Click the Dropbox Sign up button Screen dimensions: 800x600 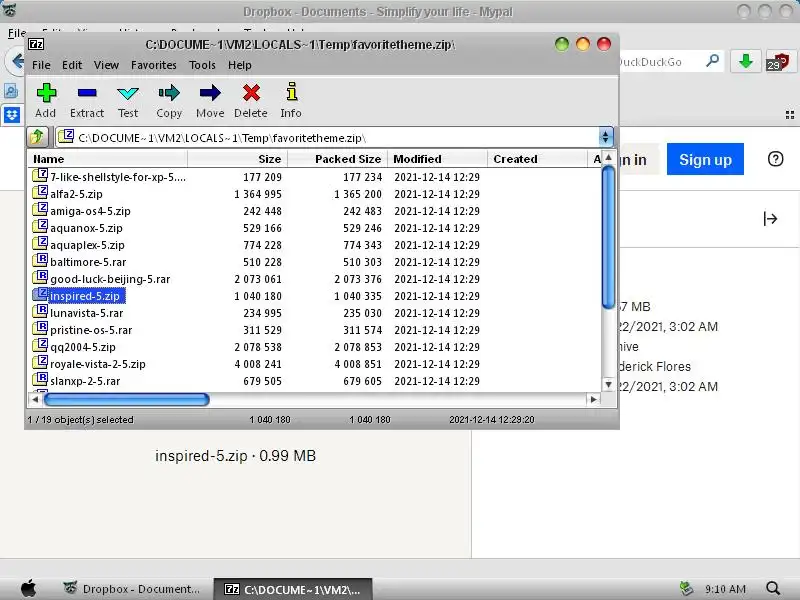pyautogui.click(x=705, y=159)
